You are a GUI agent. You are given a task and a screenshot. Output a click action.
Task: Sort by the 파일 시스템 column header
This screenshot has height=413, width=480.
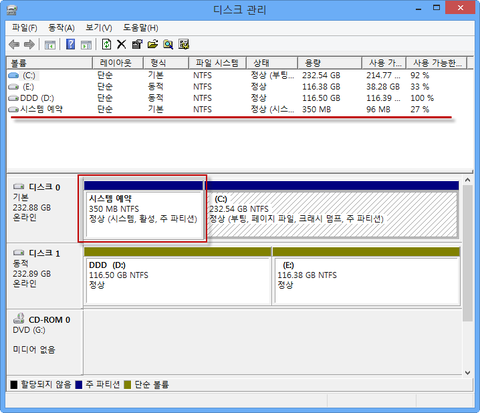[217, 63]
